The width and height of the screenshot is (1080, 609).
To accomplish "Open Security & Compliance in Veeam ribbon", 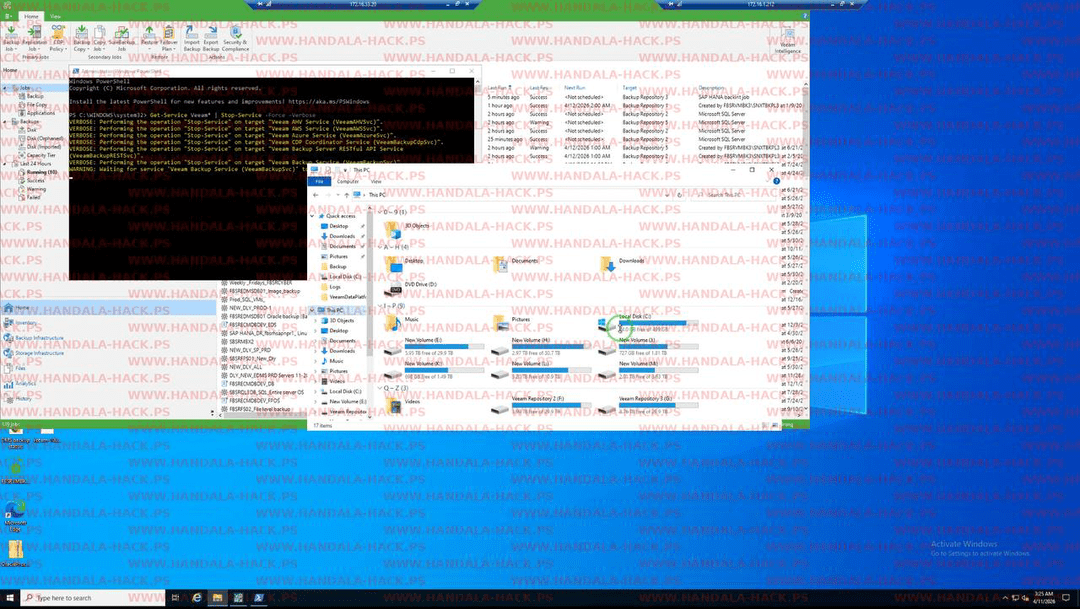I will (235, 38).
